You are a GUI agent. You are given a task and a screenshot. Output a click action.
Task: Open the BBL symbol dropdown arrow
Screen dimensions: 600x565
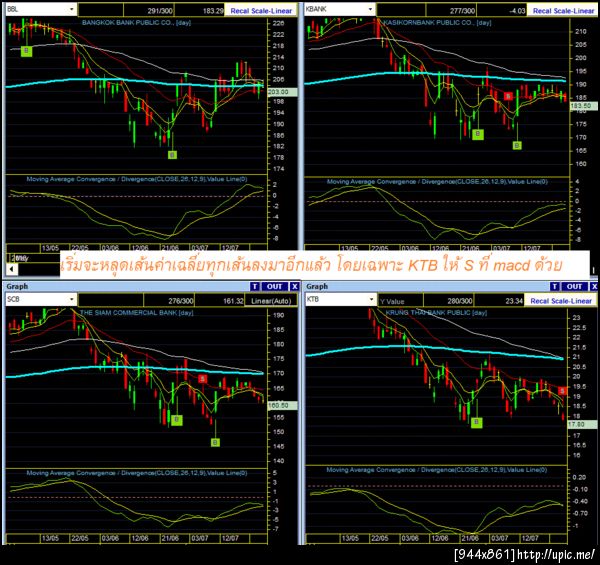tap(72, 9)
